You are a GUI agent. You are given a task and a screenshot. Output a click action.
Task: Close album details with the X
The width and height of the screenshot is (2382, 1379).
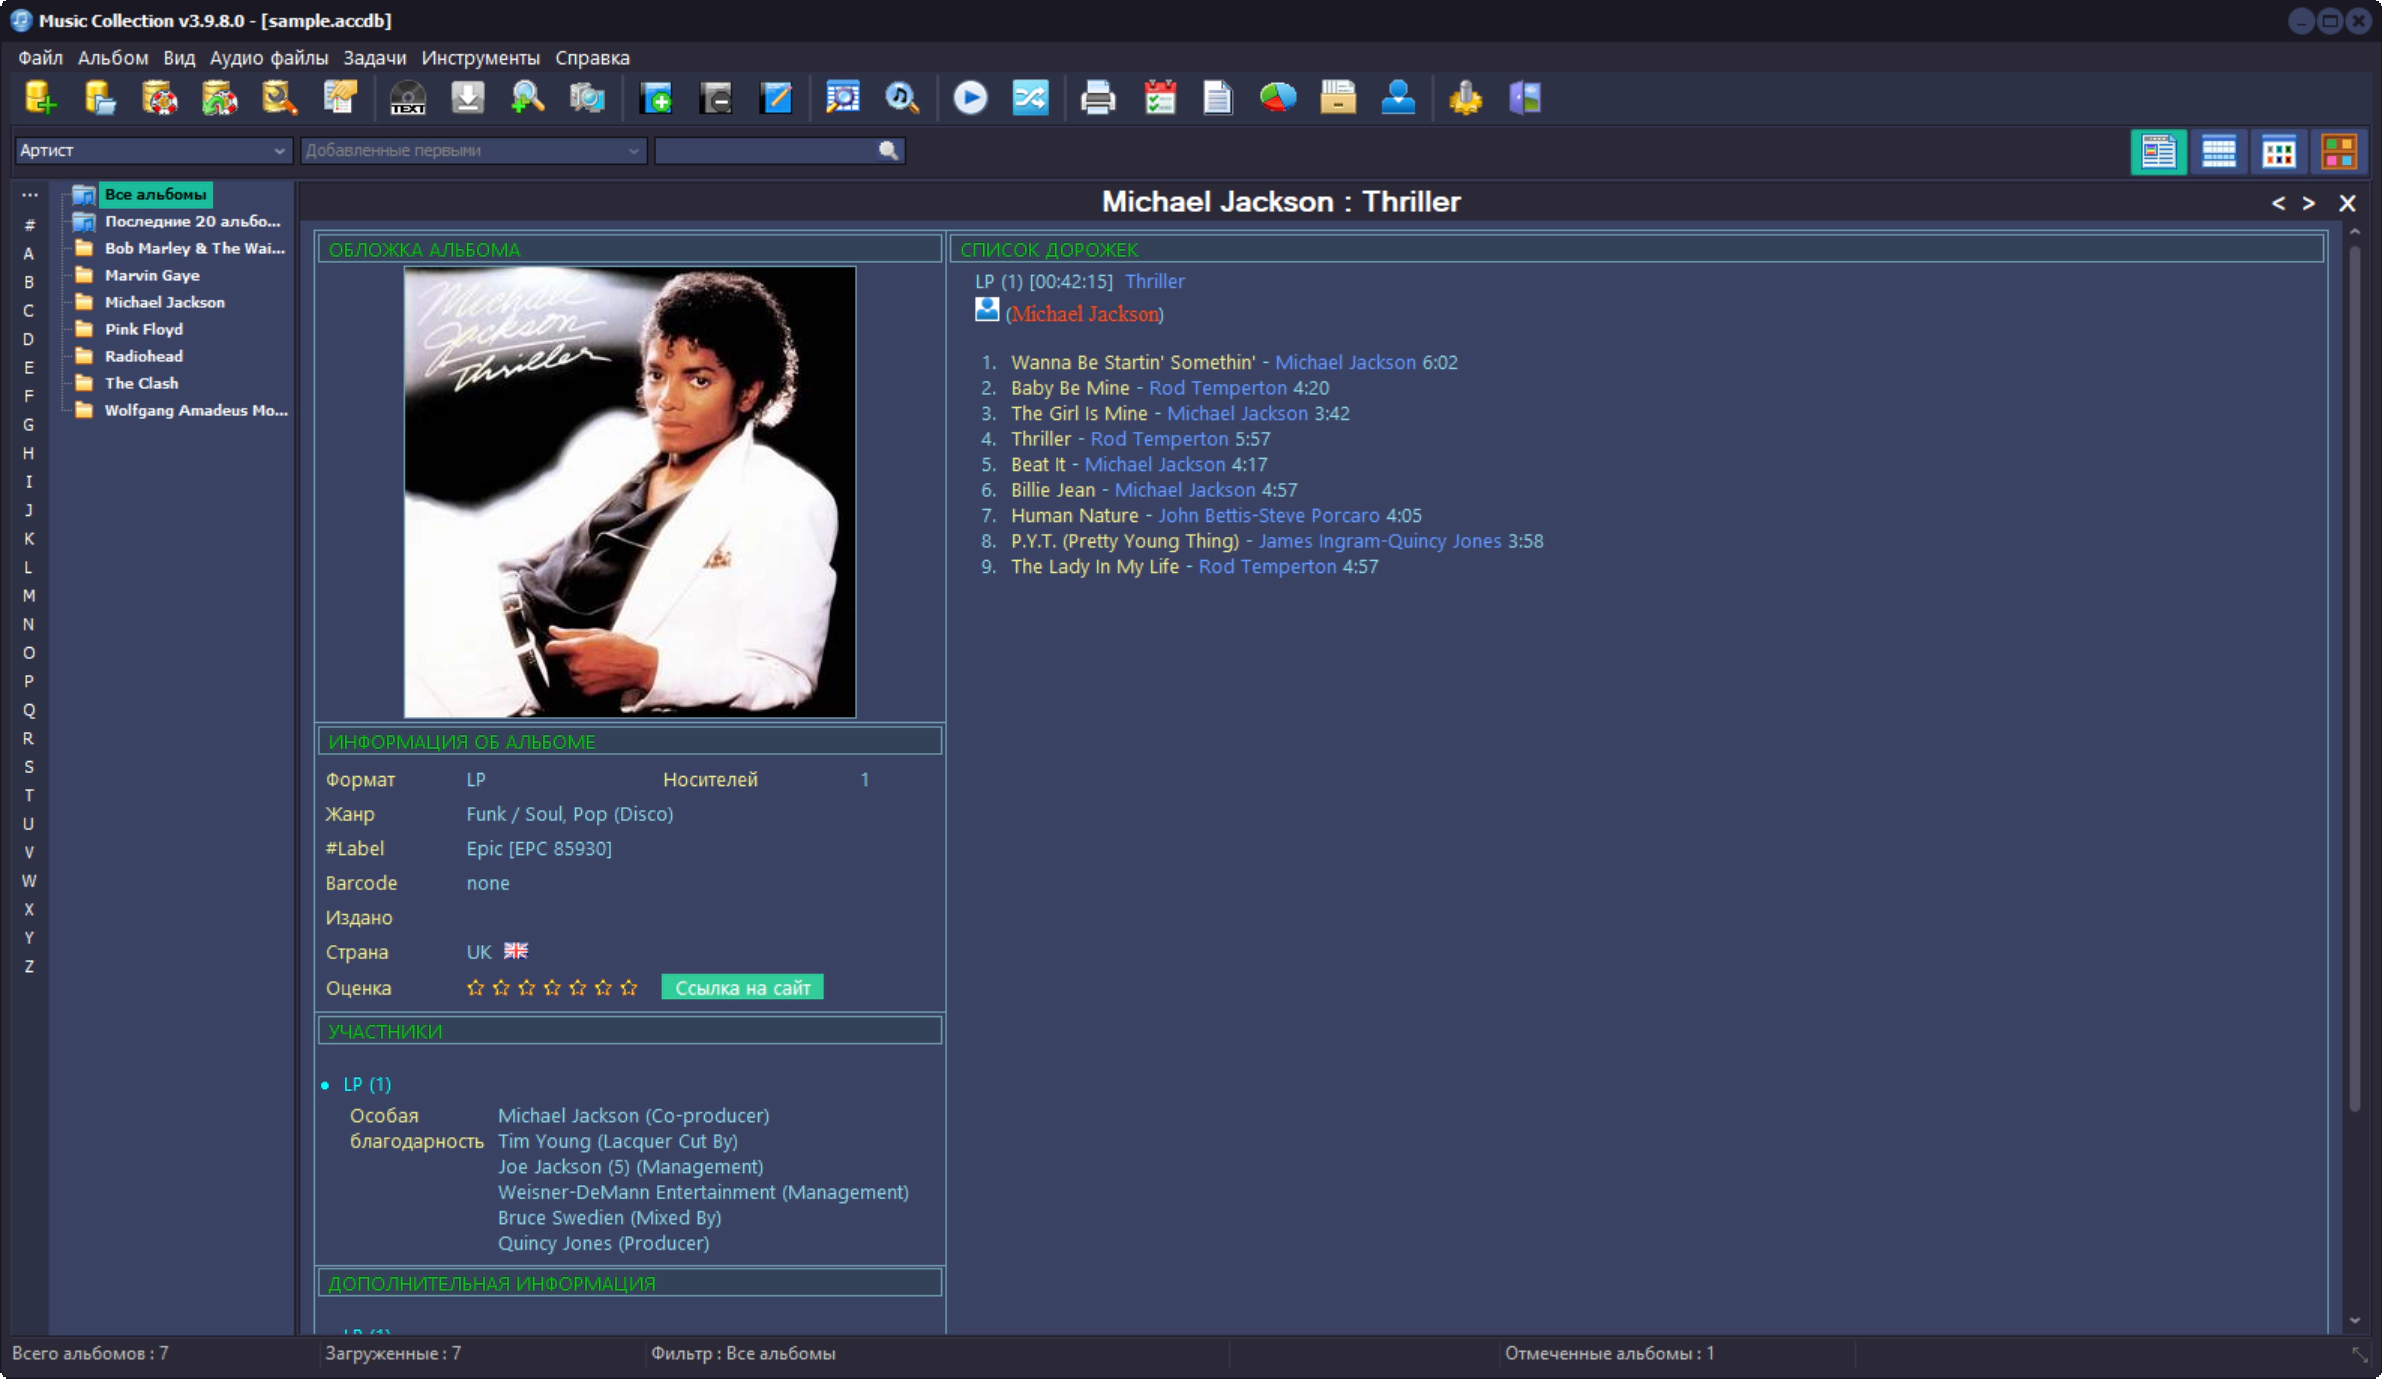point(2347,203)
